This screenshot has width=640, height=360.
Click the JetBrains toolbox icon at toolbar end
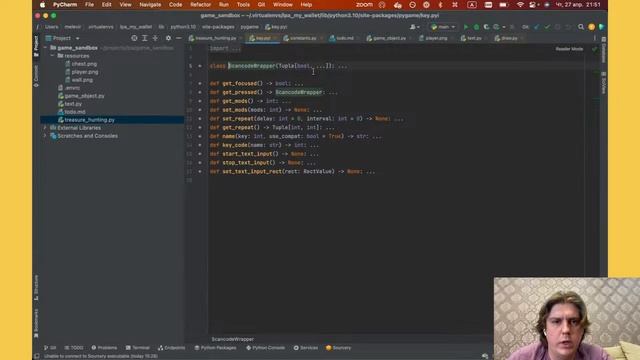pyautogui.click(x=602, y=27)
